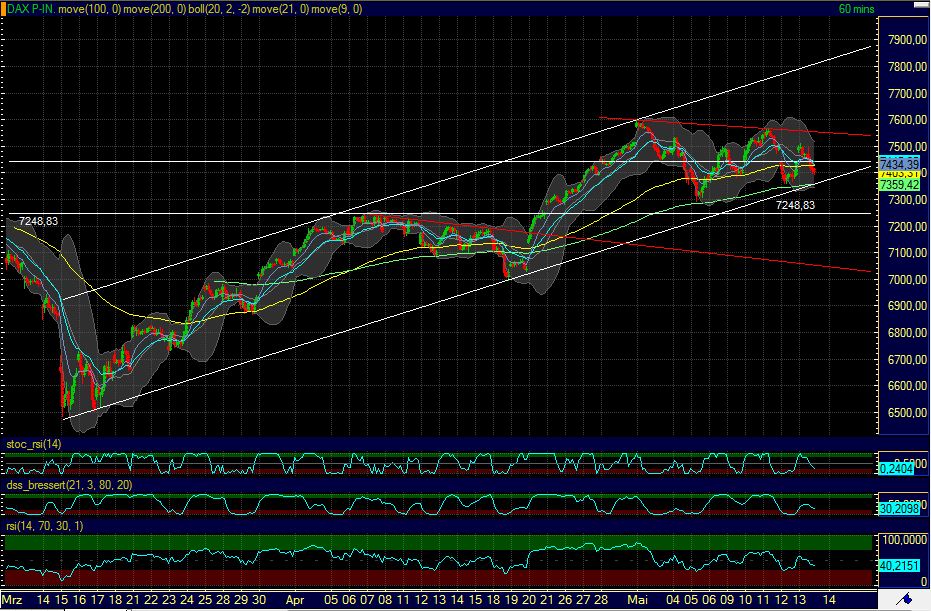Click the 30 date label on the axis
This screenshot has height=611, width=931.
(259, 600)
